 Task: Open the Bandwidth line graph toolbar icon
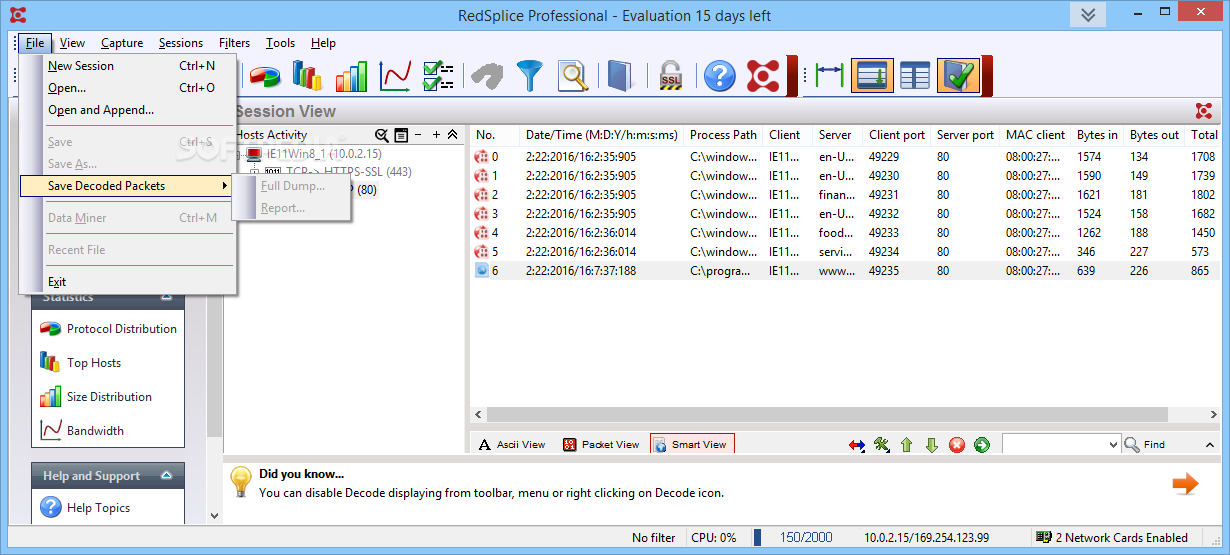coord(395,76)
